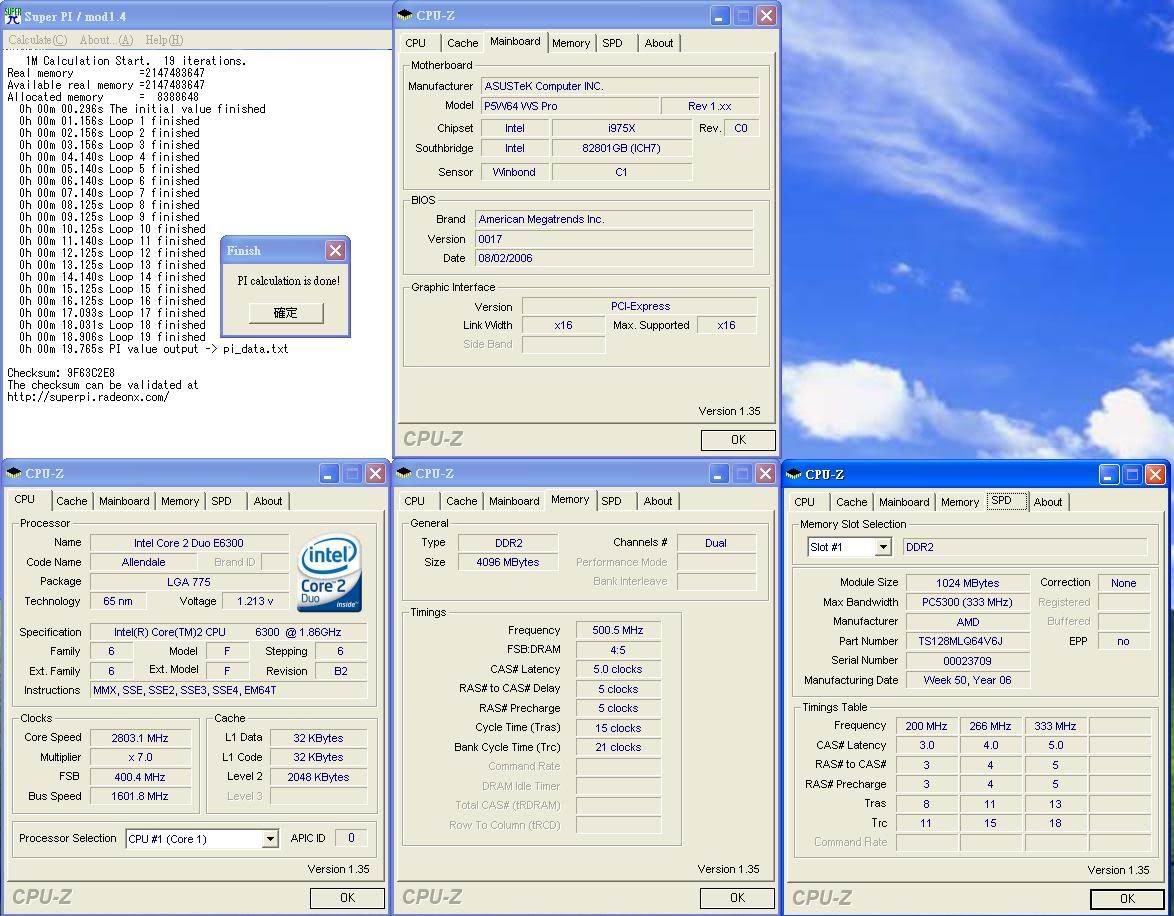The width and height of the screenshot is (1174, 916).
Task: Click the Checksum 9F63C2E8 line
Action: point(61,372)
